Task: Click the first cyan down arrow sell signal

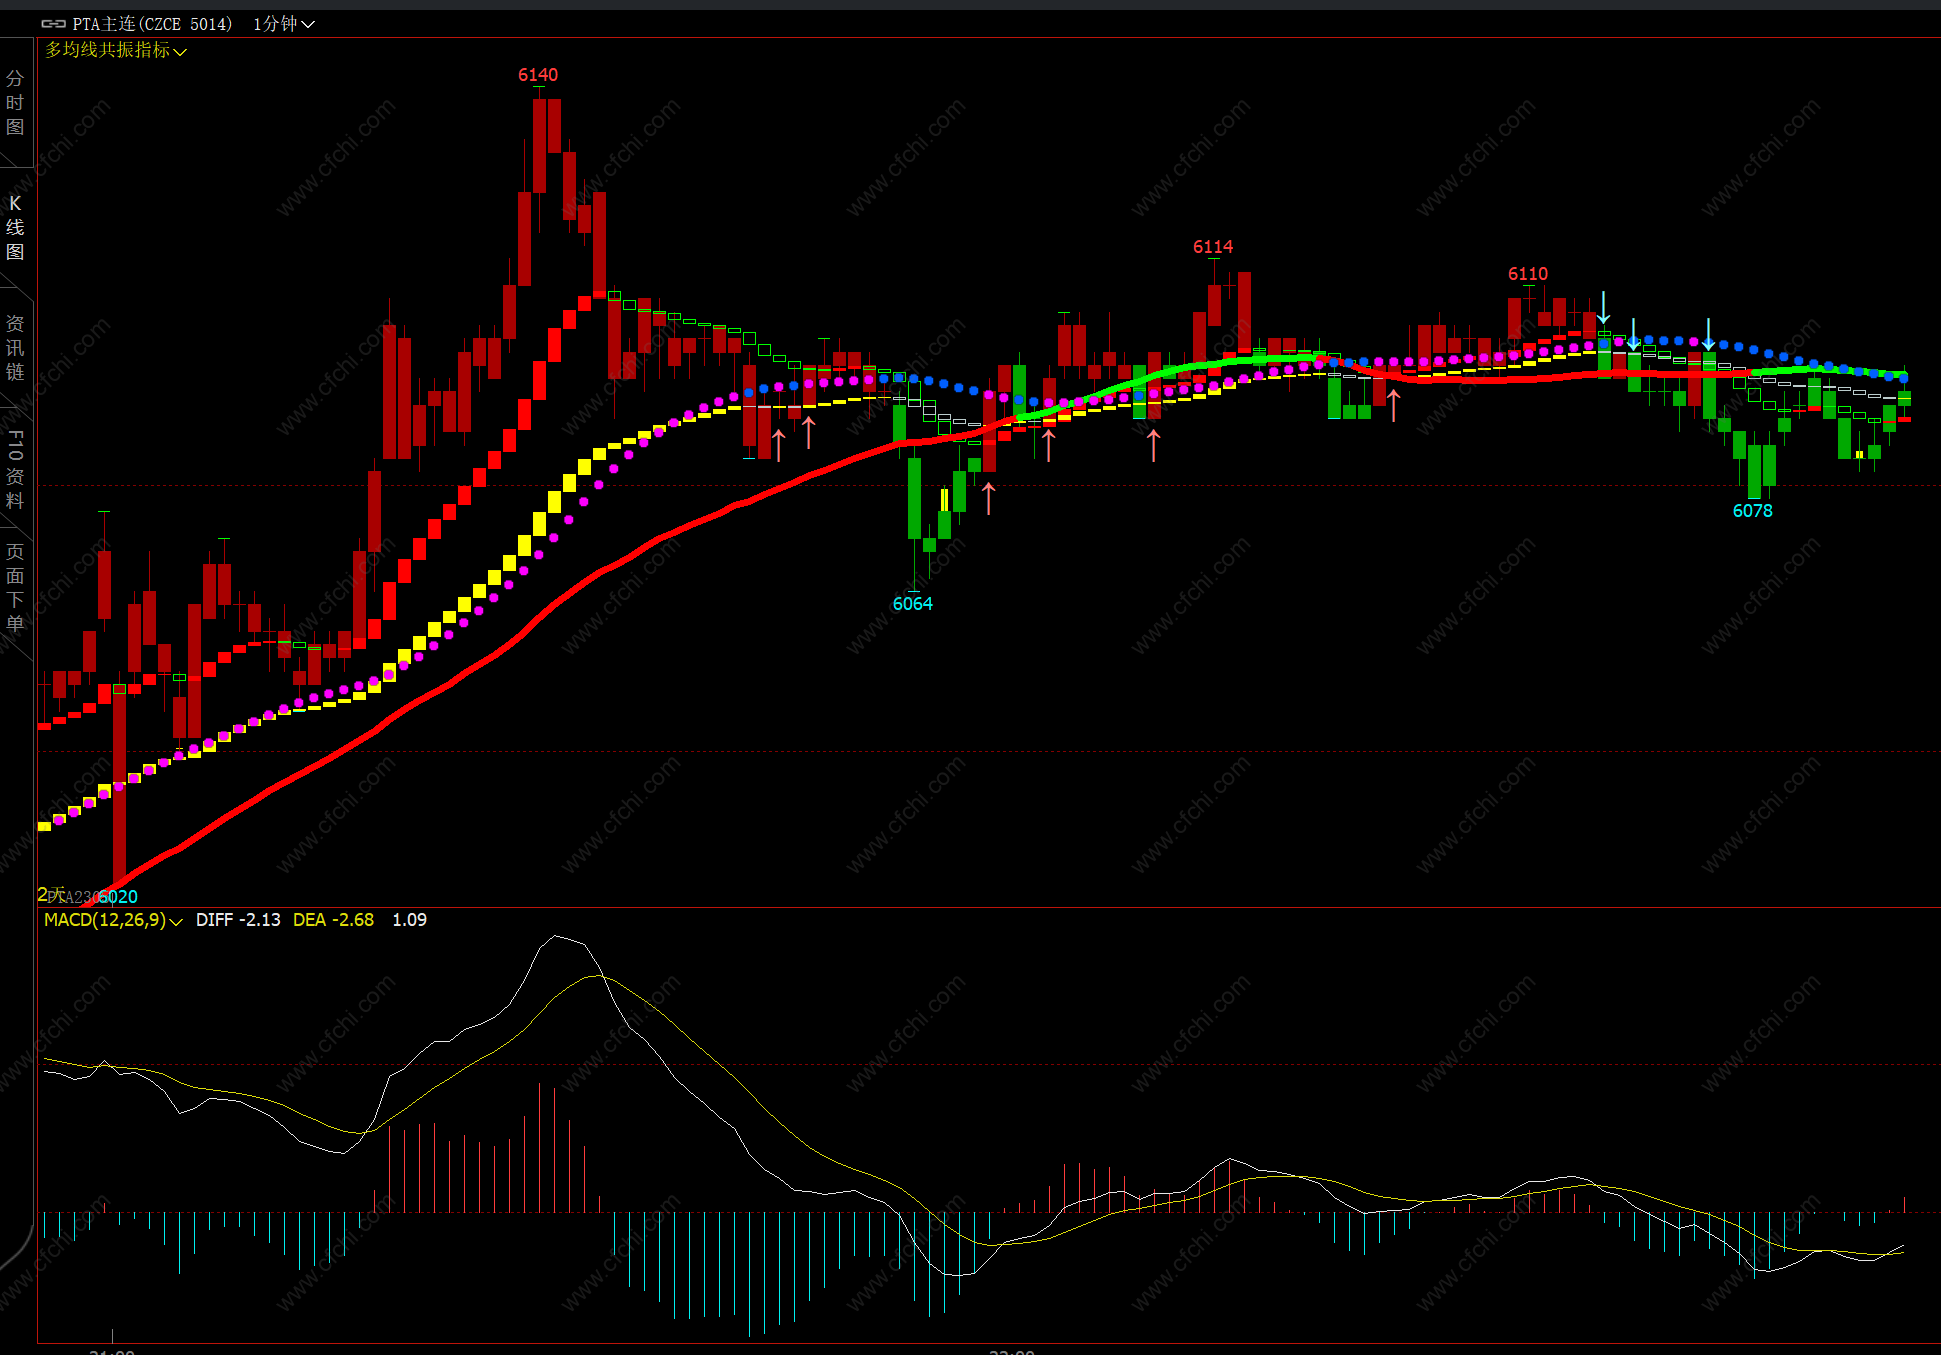Action: (x=1603, y=307)
